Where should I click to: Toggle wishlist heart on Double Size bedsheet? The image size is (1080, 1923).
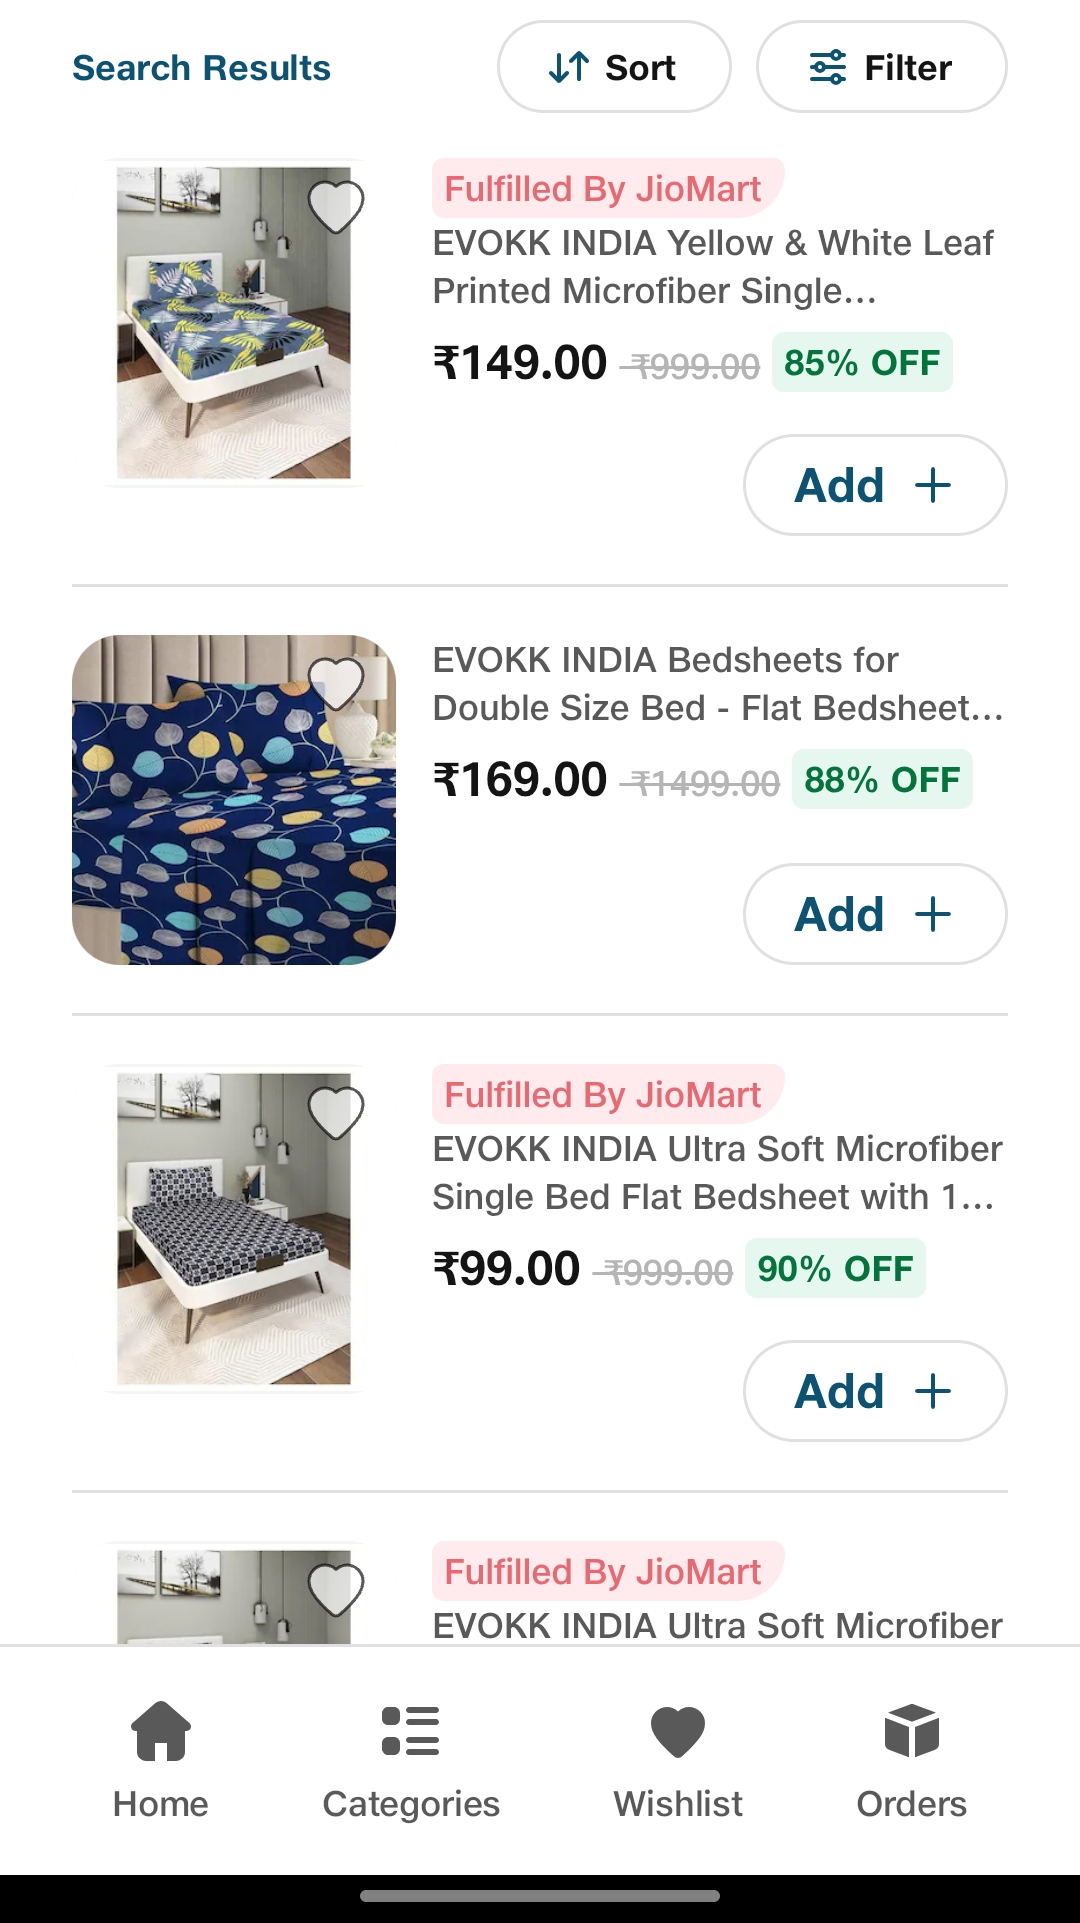coord(335,683)
